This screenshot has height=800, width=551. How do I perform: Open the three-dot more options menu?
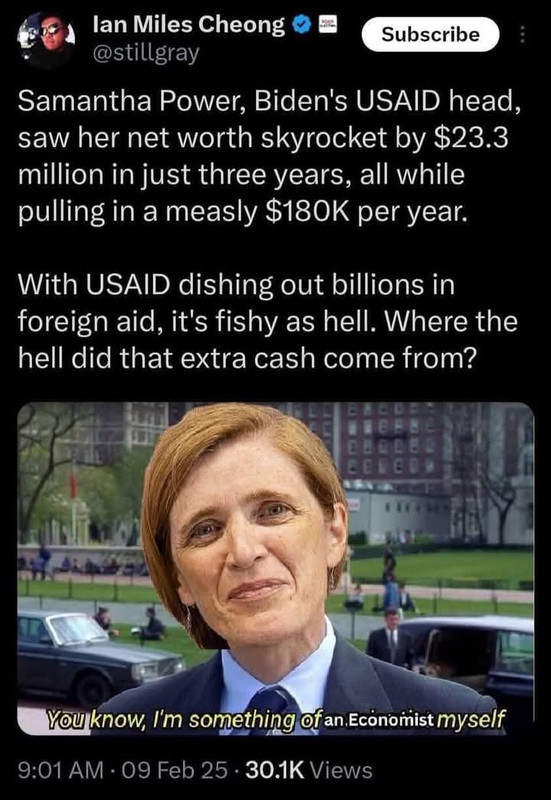coord(521,35)
